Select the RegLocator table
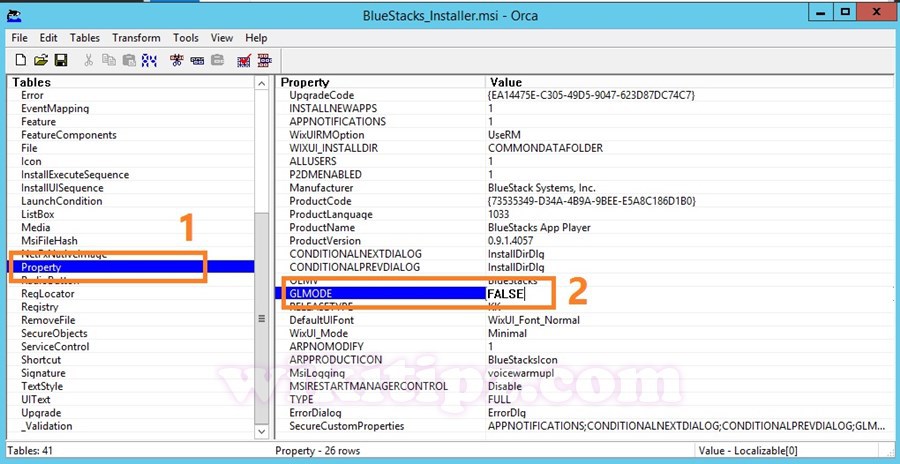Viewport: 900px width, 464px height. [x=48, y=293]
